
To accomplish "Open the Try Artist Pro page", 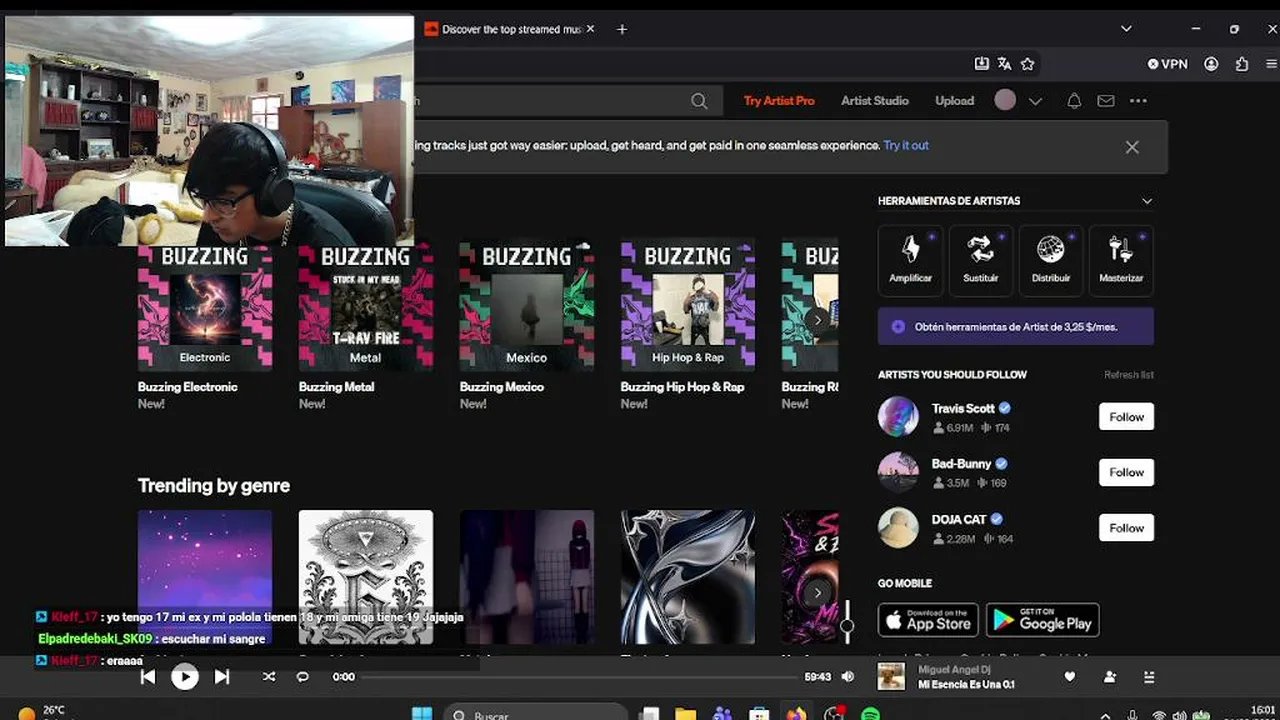I will (779, 101).
